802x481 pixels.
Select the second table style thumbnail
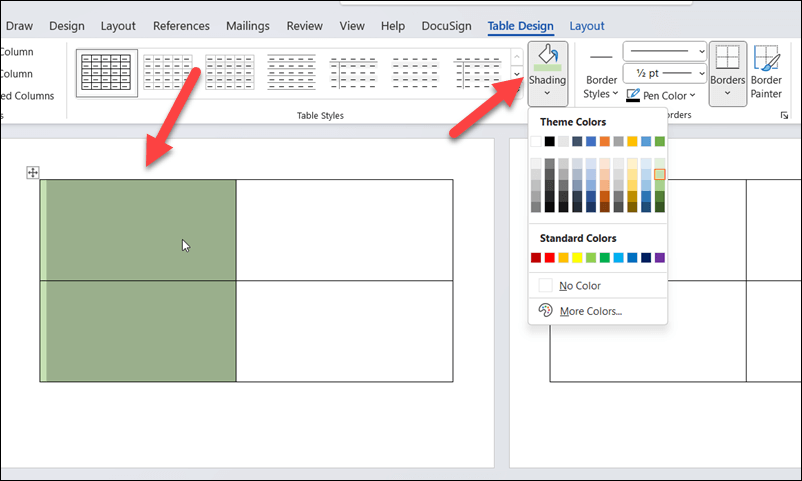click(168, 73)
